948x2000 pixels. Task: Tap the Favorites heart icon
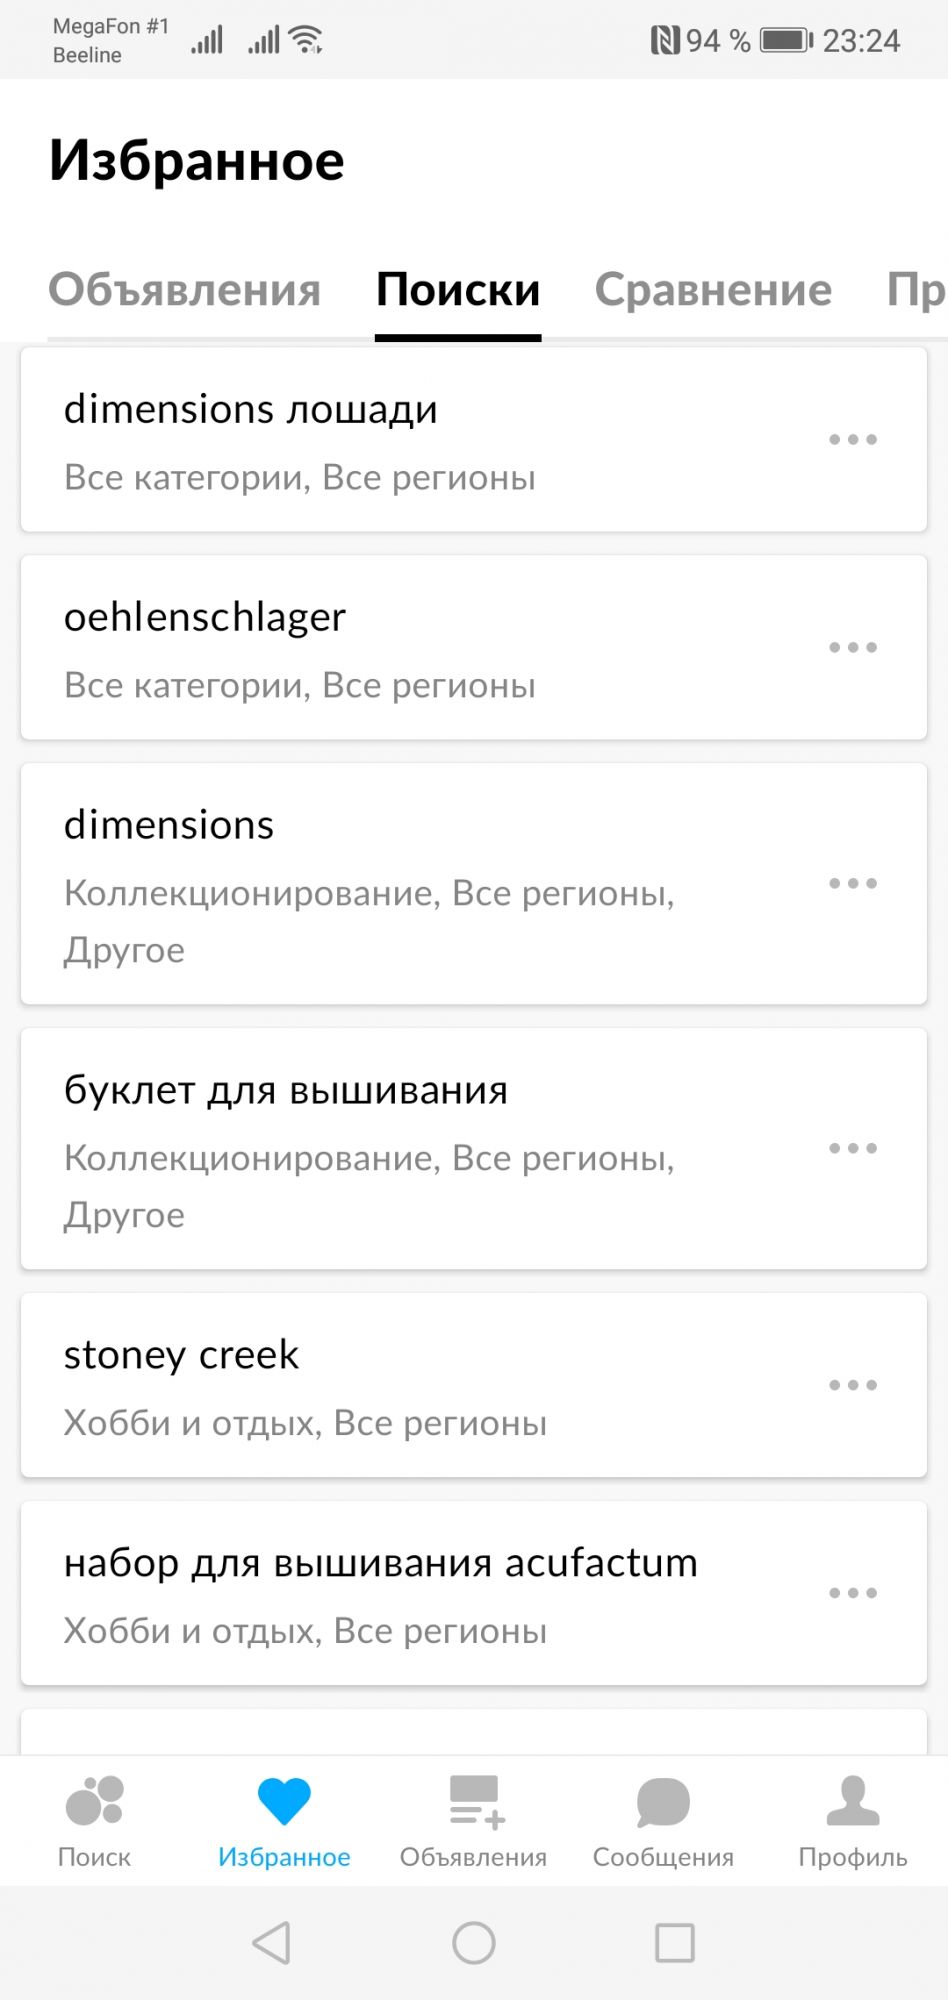(x=284, y=1802)
